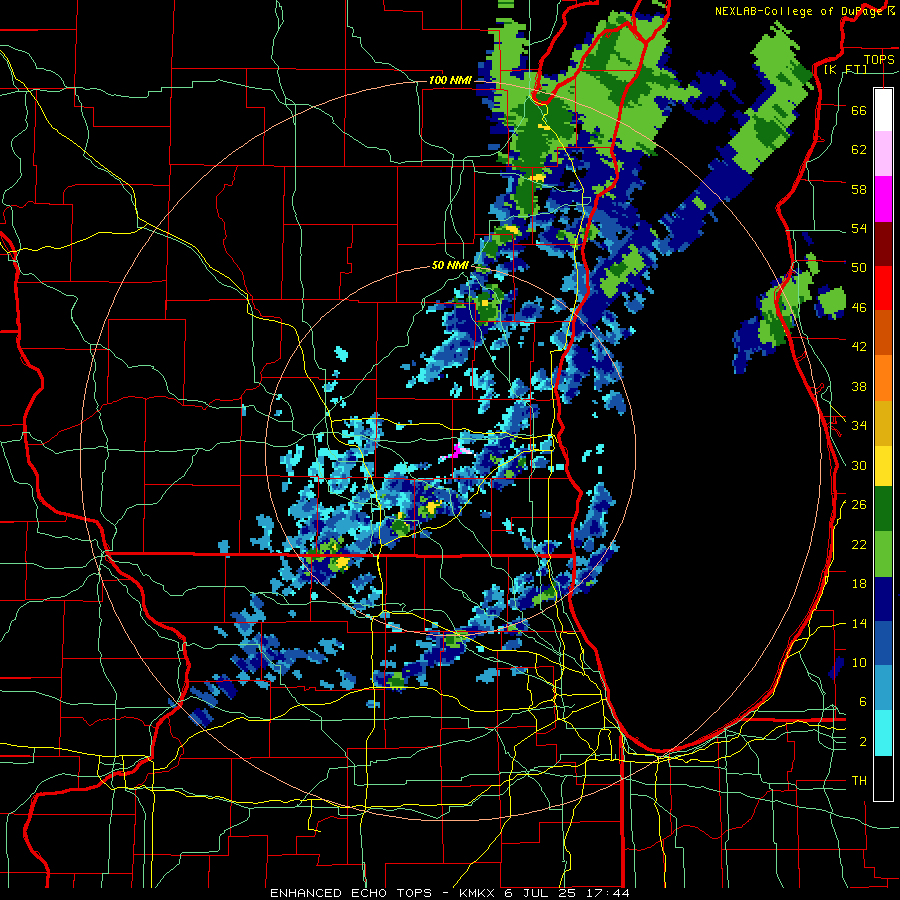Select the navy blue legend swatch
Image resolution: width=900 pixels, height=900 pixels.
click(x=883, y=599)
